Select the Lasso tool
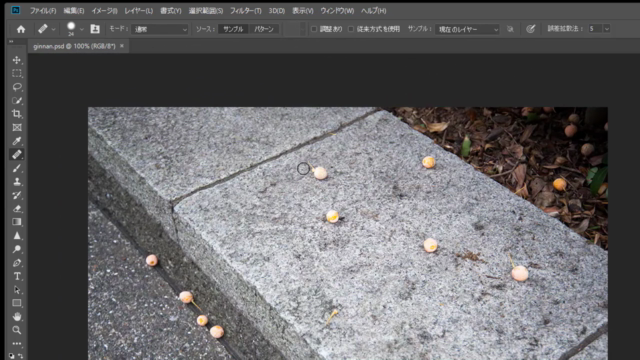The width and height of the screenshot is (640, 360). pyautogui.click(x=17, y=87)
